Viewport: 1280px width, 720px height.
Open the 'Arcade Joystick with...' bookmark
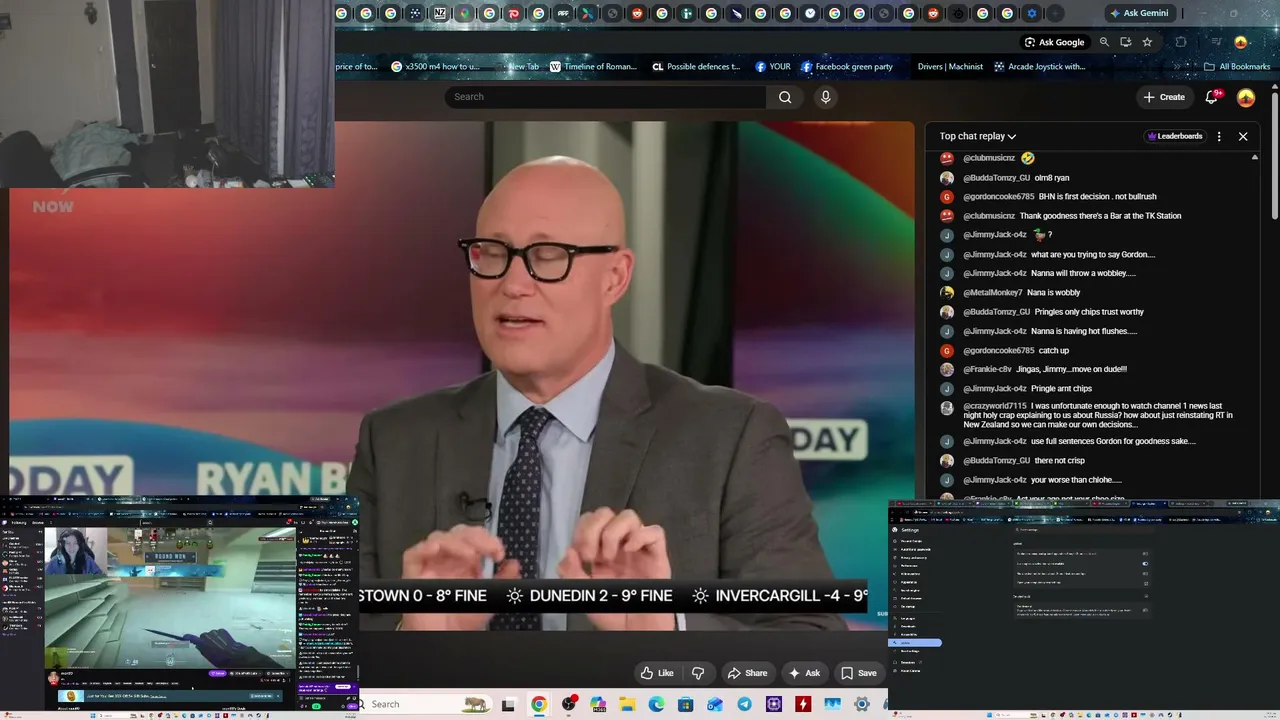(x=1039, y=67)
